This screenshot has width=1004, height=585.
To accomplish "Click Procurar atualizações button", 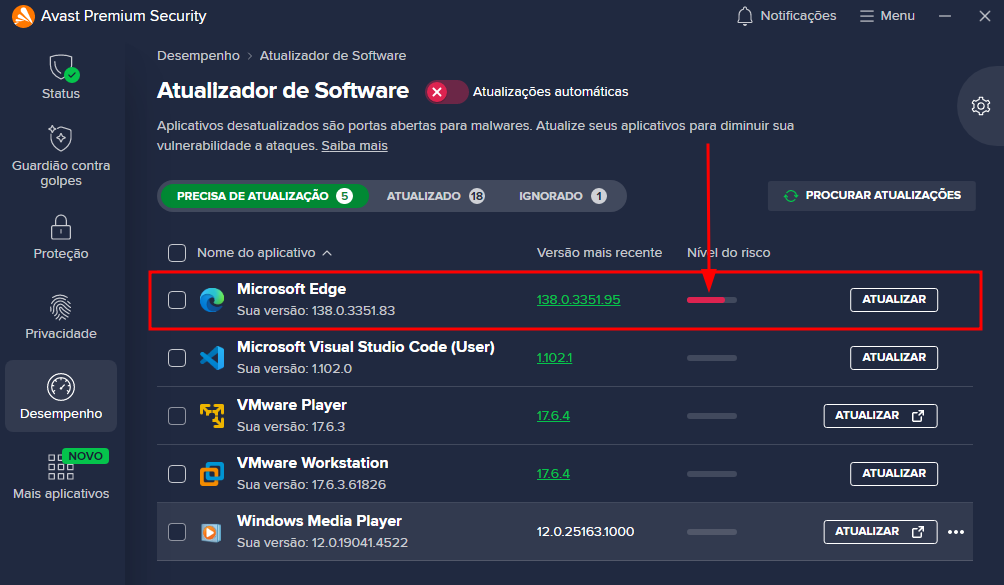I will (870, 196).
